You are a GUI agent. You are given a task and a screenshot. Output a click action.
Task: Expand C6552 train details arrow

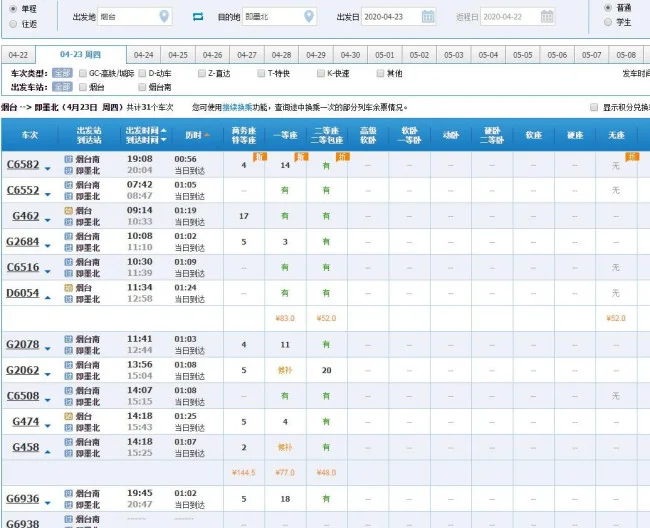(48, 194)
